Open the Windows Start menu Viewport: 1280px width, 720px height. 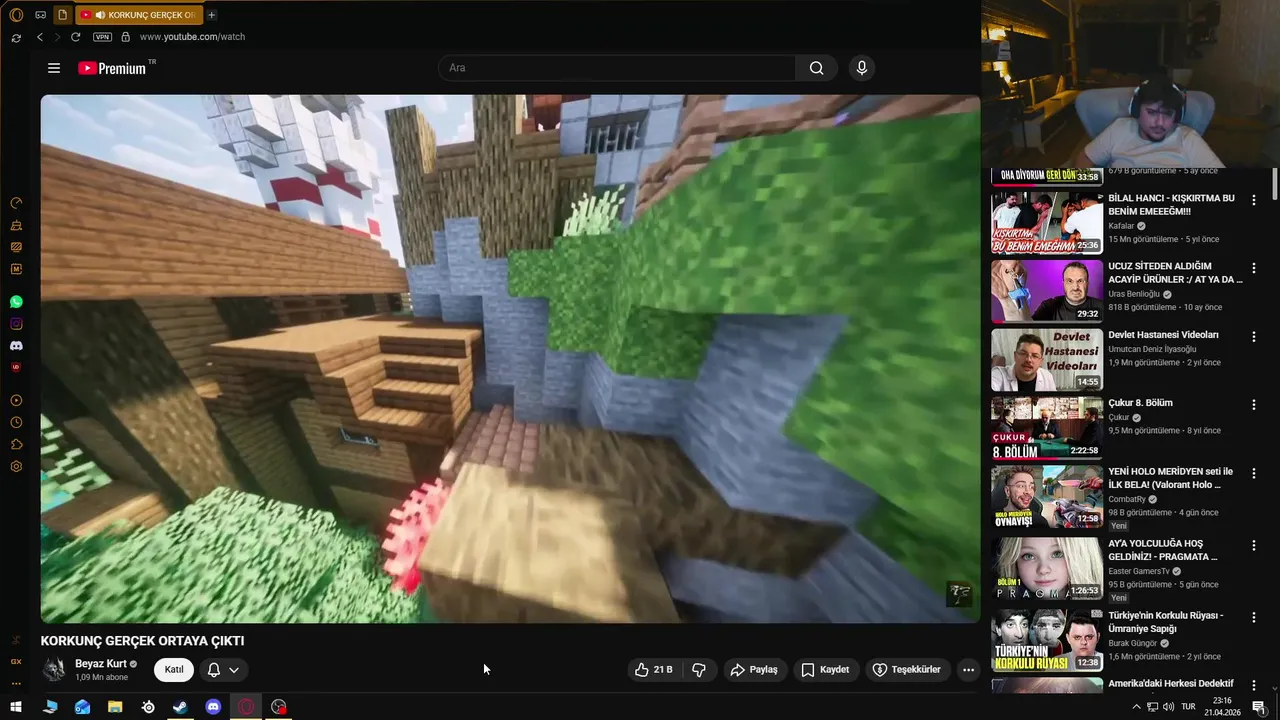(x=16, y=707)
